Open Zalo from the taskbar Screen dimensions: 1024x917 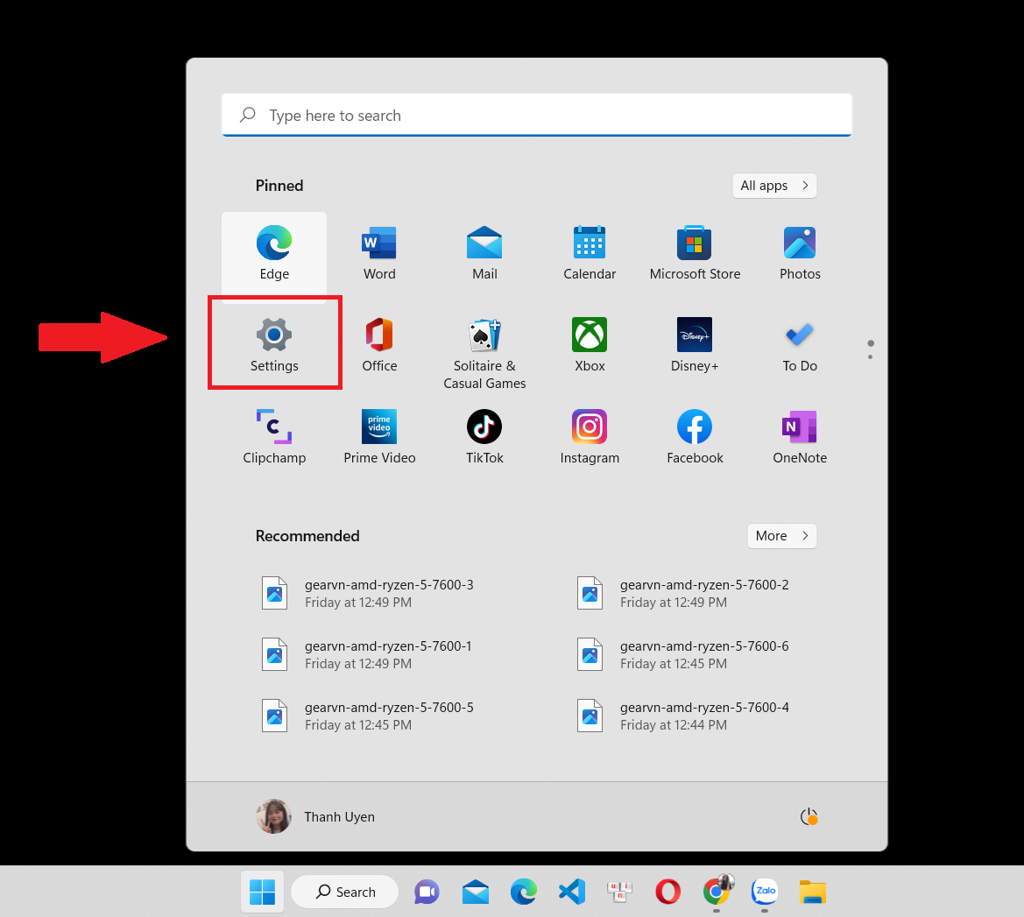coord(764,892)
